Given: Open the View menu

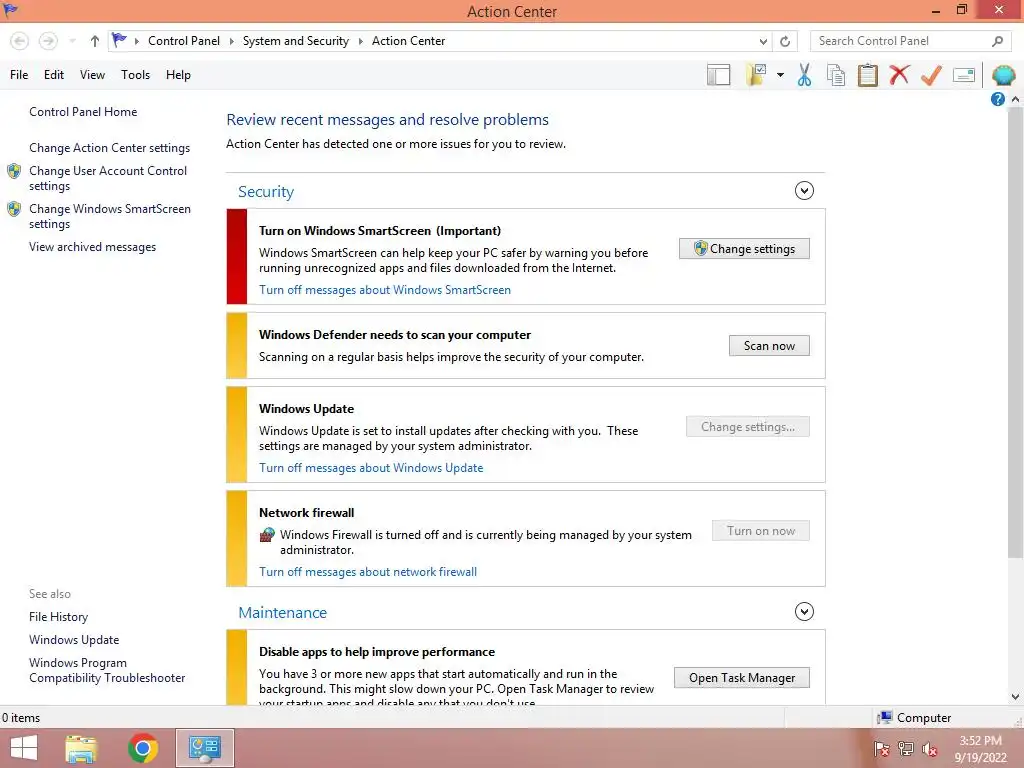Looking at the screenshot, I should 92,75.
